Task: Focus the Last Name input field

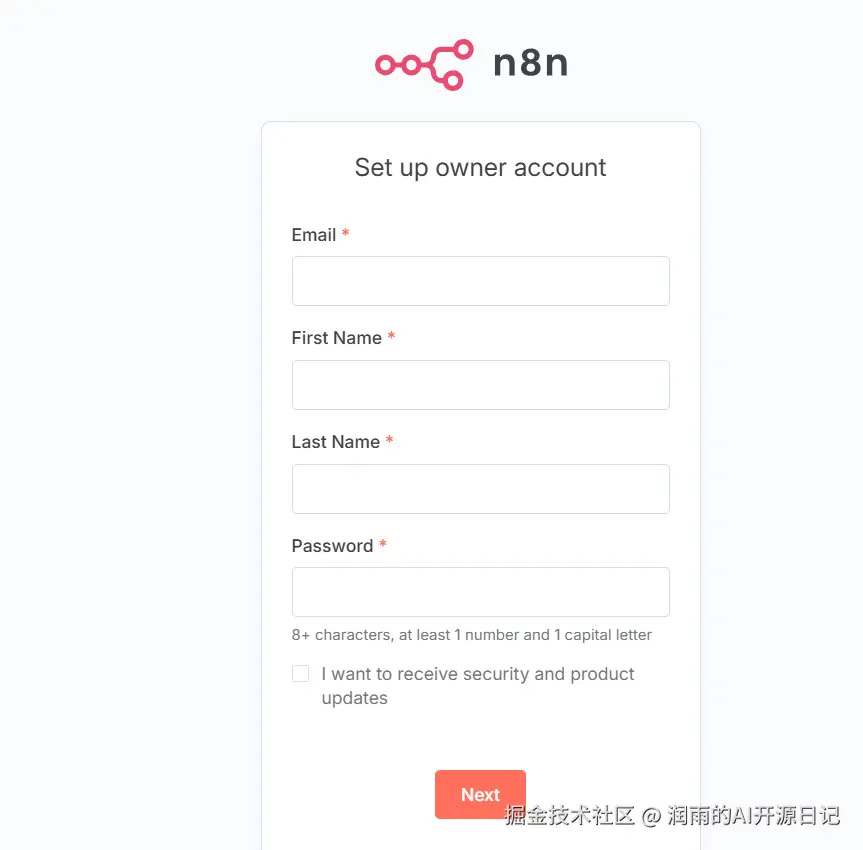Action: [x=480, y=489]
